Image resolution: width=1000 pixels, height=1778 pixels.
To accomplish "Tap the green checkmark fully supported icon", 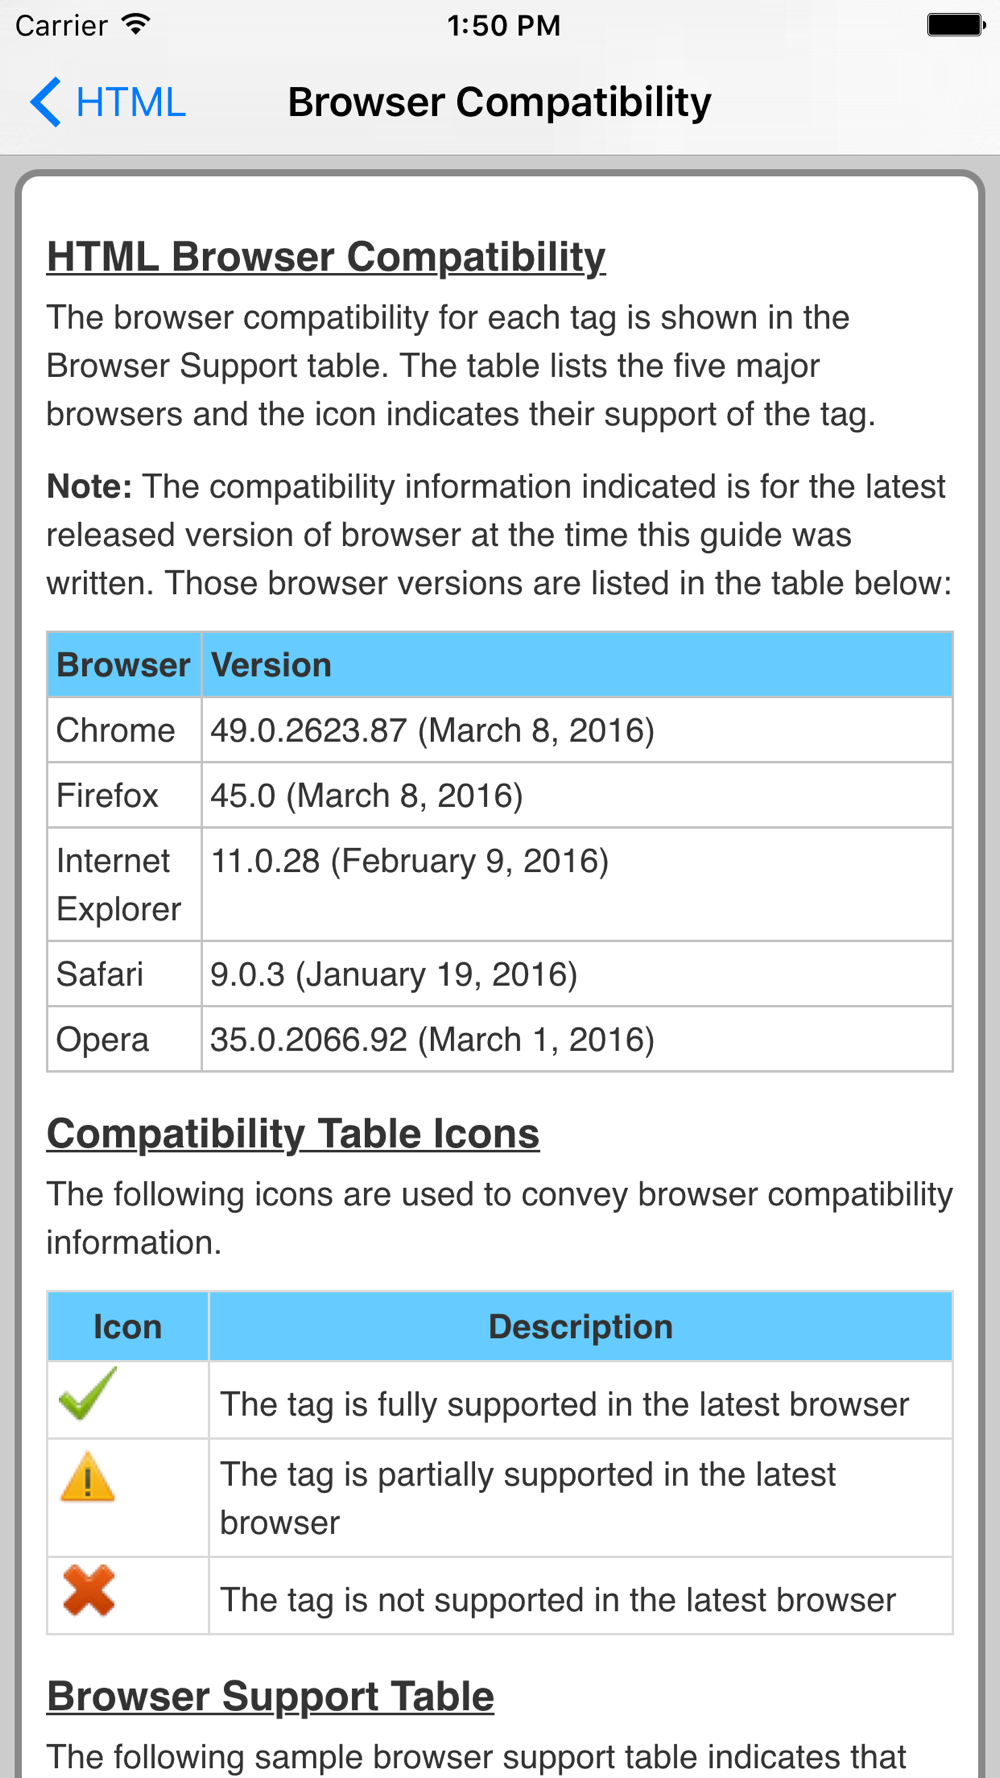I will pyautogui.click(x=88, y=1394).
